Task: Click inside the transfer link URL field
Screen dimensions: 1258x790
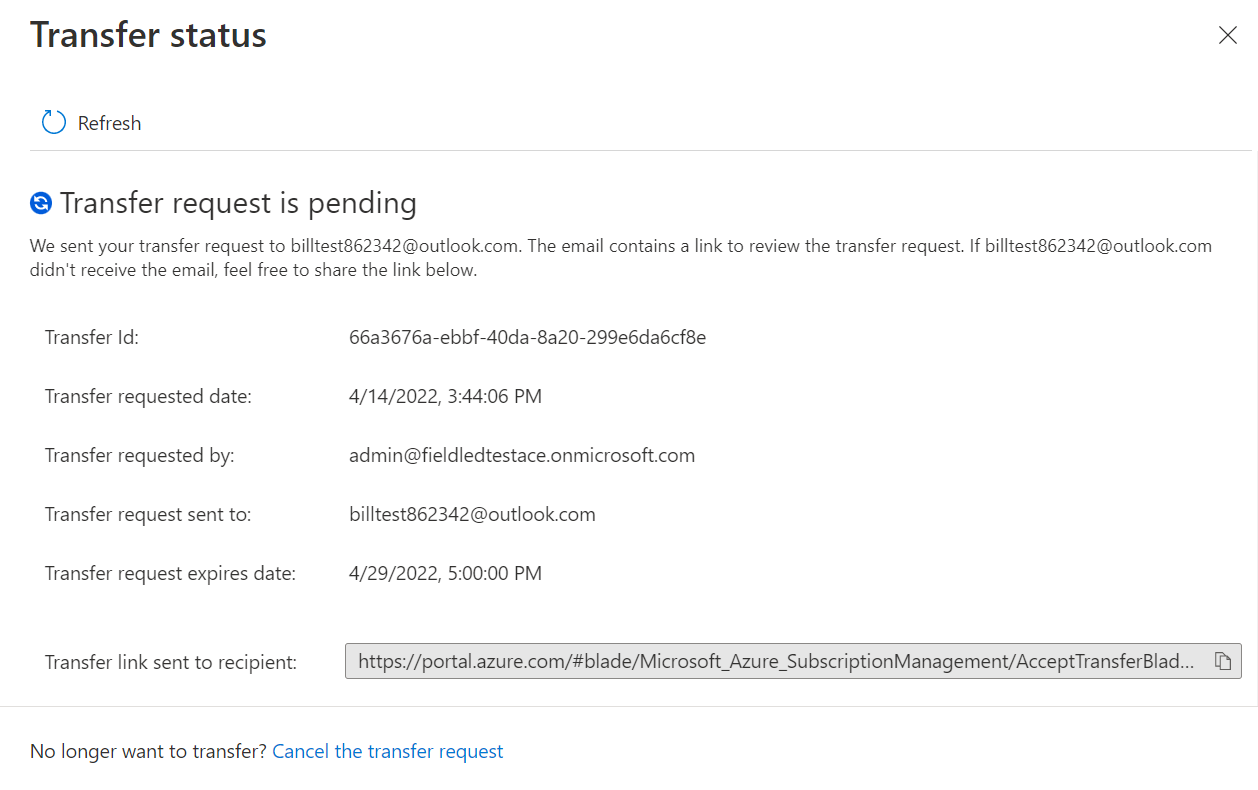Action: tap(775, 661)
